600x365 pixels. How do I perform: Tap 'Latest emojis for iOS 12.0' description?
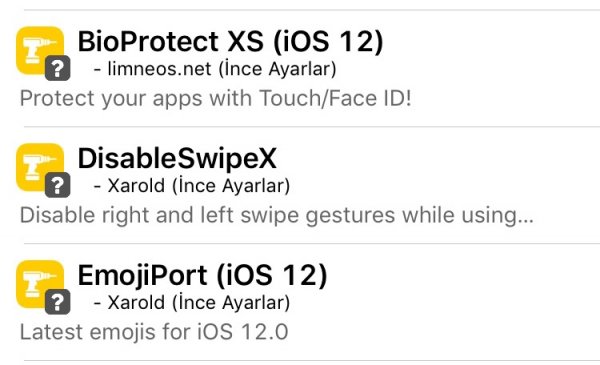(154, 332)
